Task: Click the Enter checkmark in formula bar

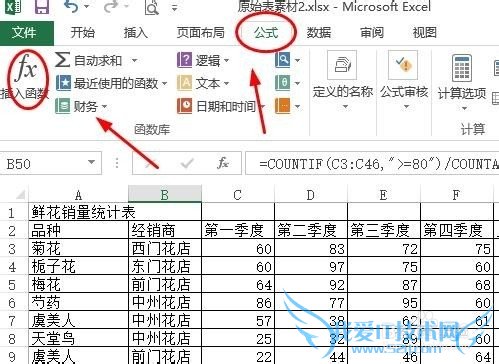Action: [187, 163]
